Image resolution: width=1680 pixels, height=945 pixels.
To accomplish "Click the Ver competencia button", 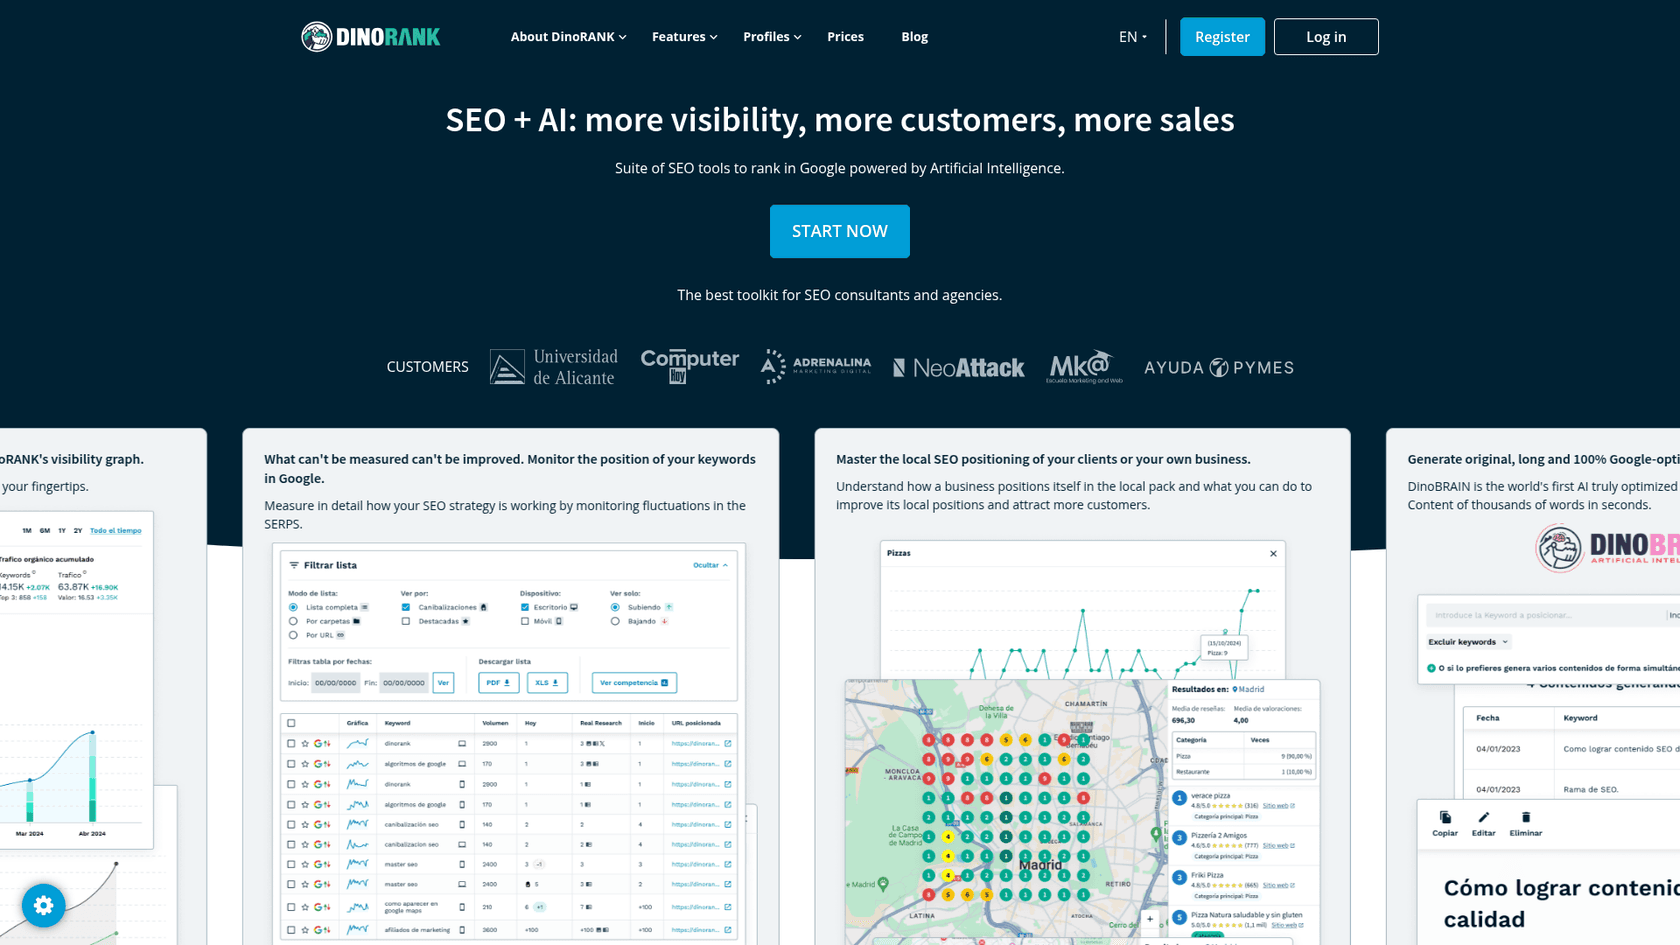I will pos(633,683).
